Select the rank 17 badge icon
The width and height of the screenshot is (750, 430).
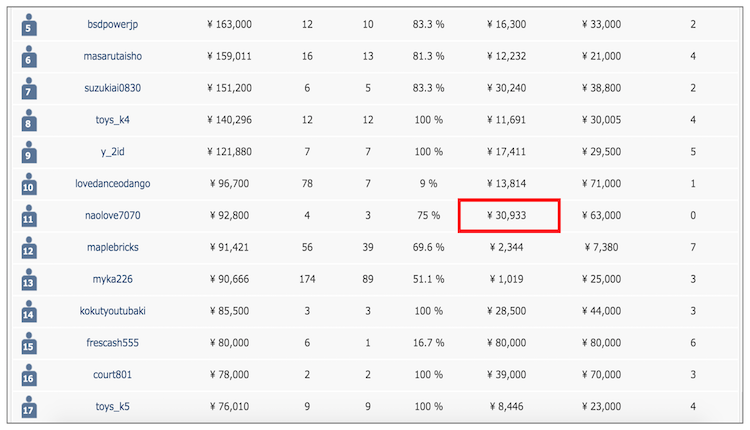pos(29,408)
